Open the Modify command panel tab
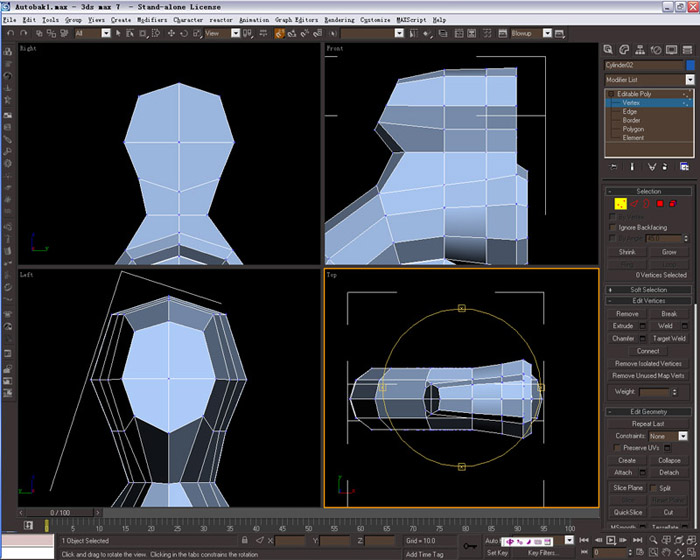 click(624, 50)
